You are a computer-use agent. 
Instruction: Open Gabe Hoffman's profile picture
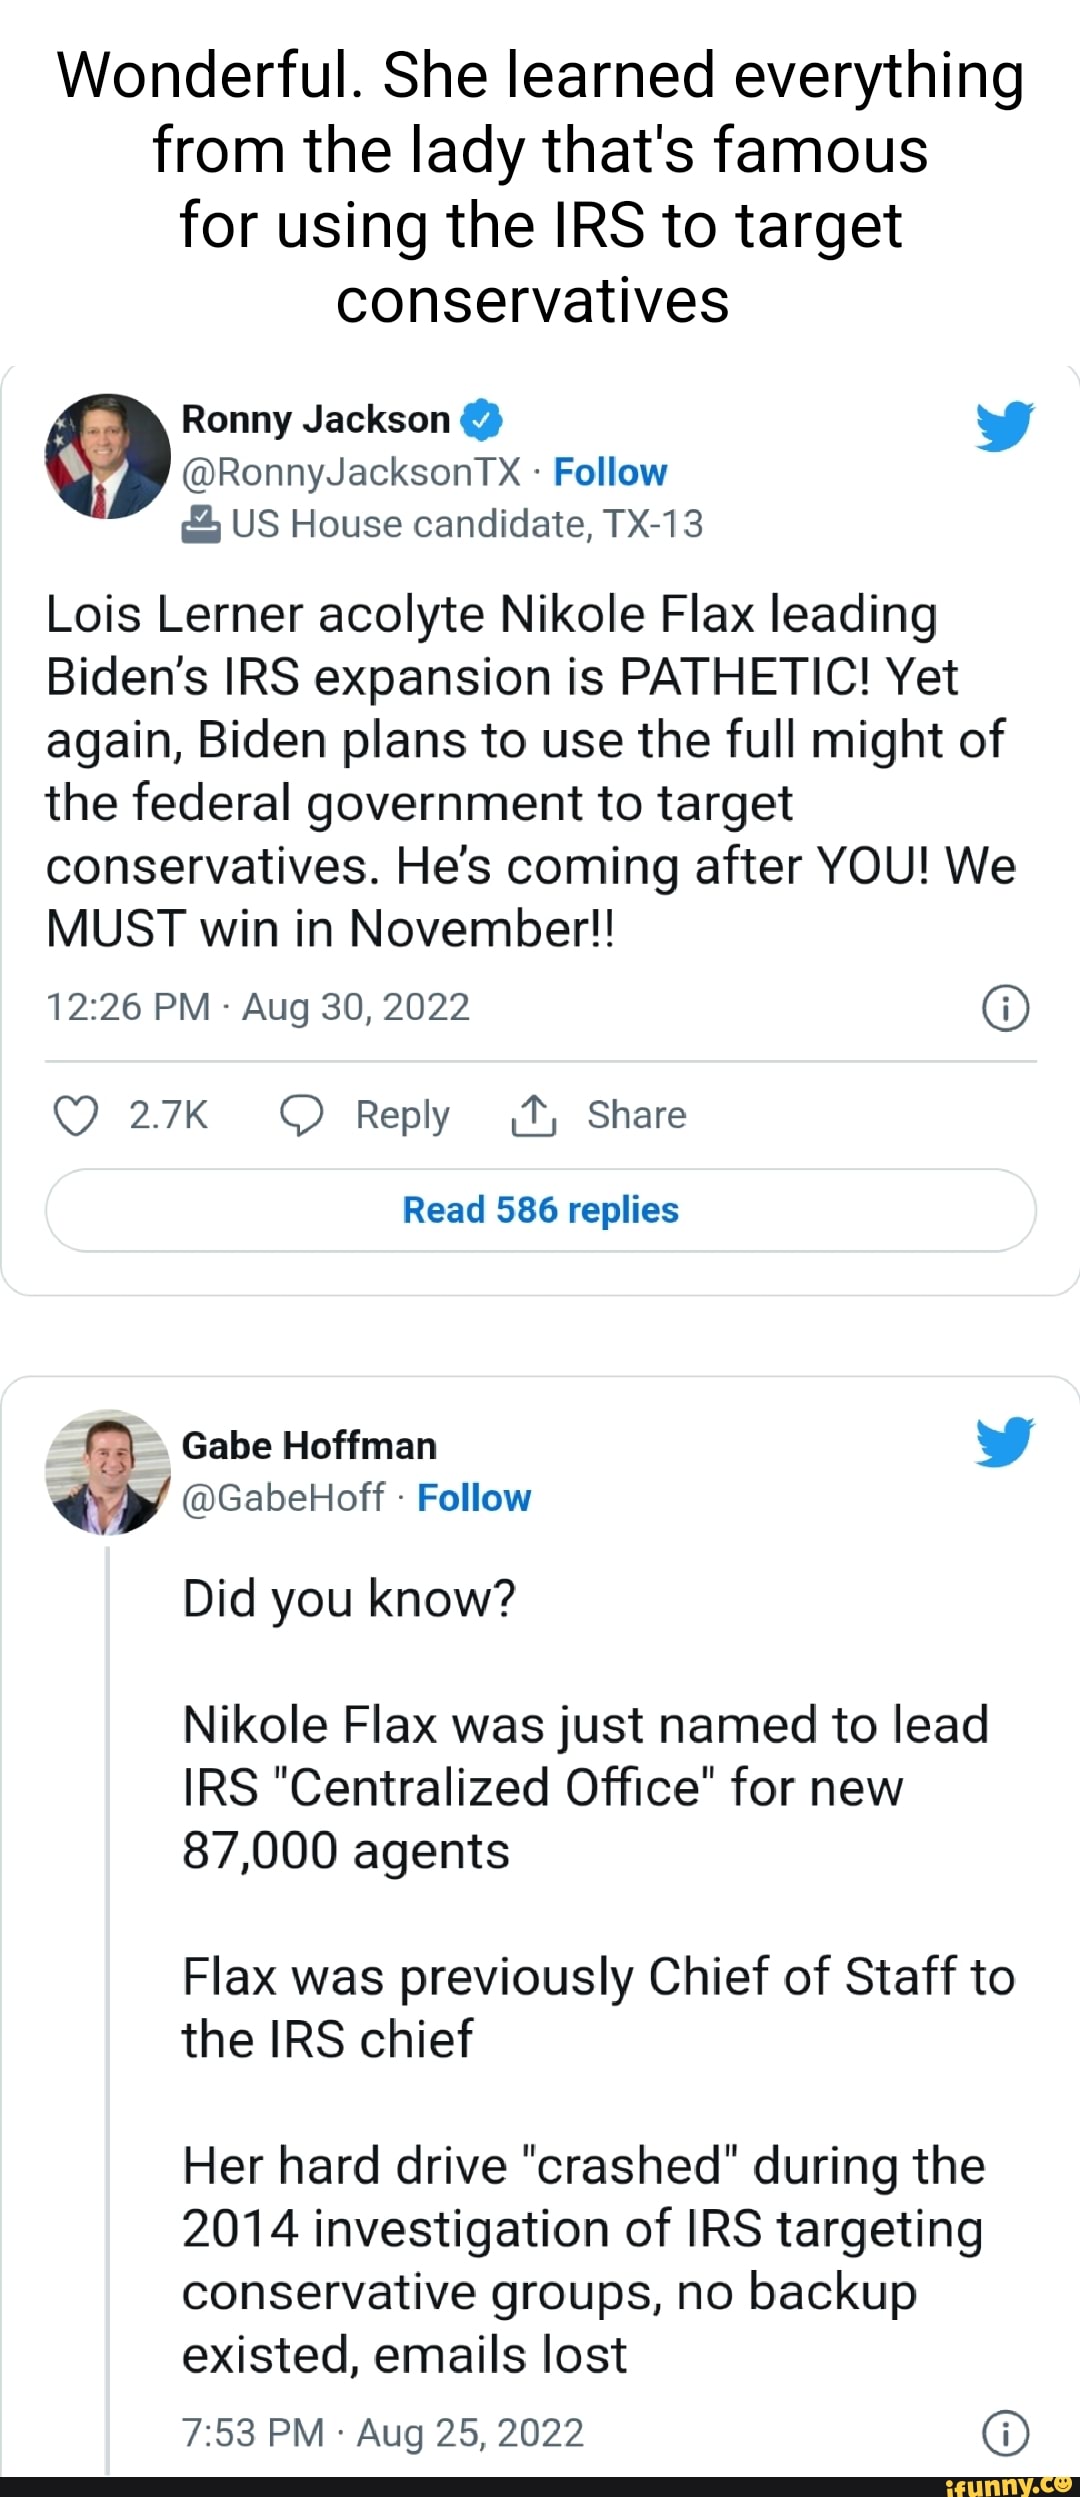108,1472
